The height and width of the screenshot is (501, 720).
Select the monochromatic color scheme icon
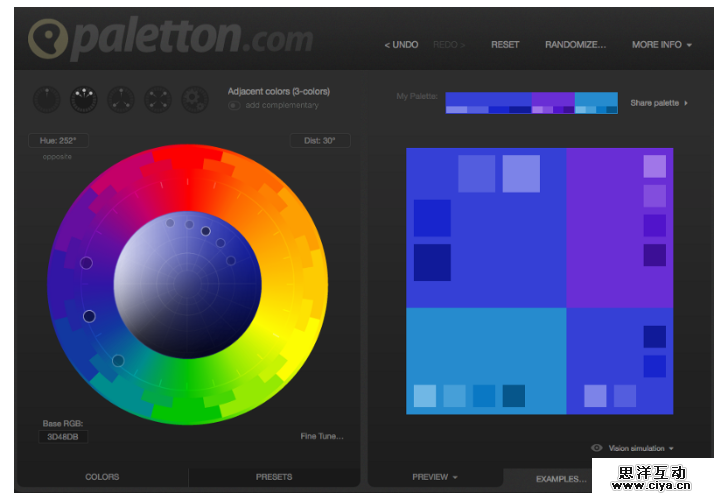pos(46,98)
